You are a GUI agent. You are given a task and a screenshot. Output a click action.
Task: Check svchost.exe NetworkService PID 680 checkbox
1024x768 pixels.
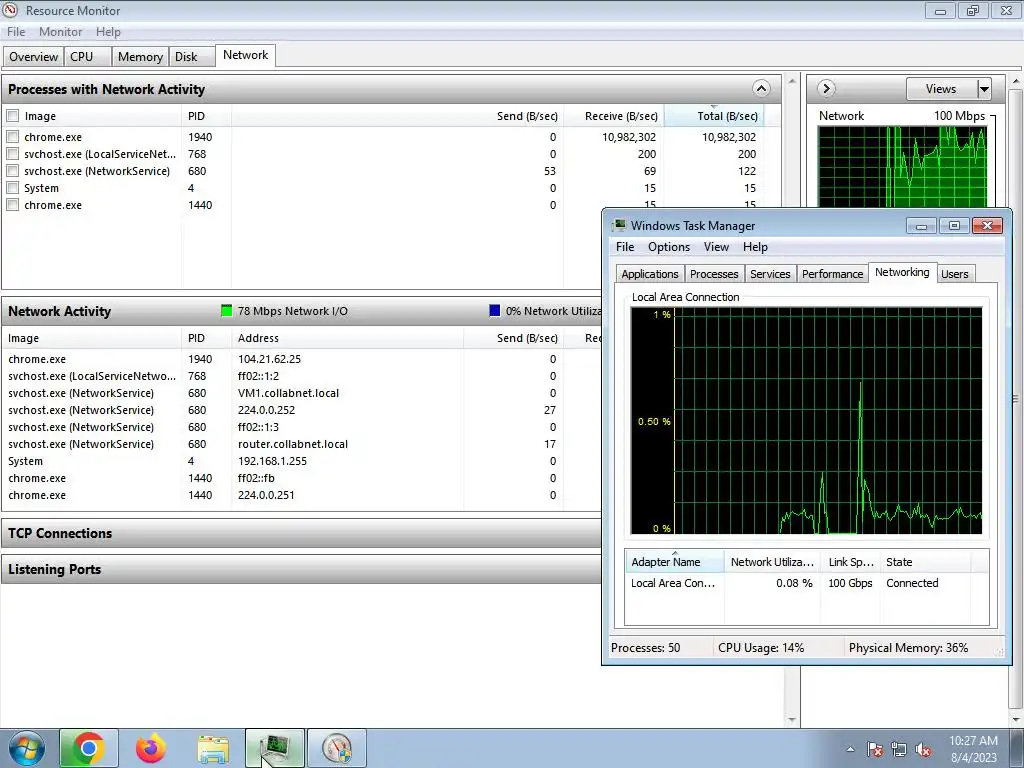pos(12,171)
